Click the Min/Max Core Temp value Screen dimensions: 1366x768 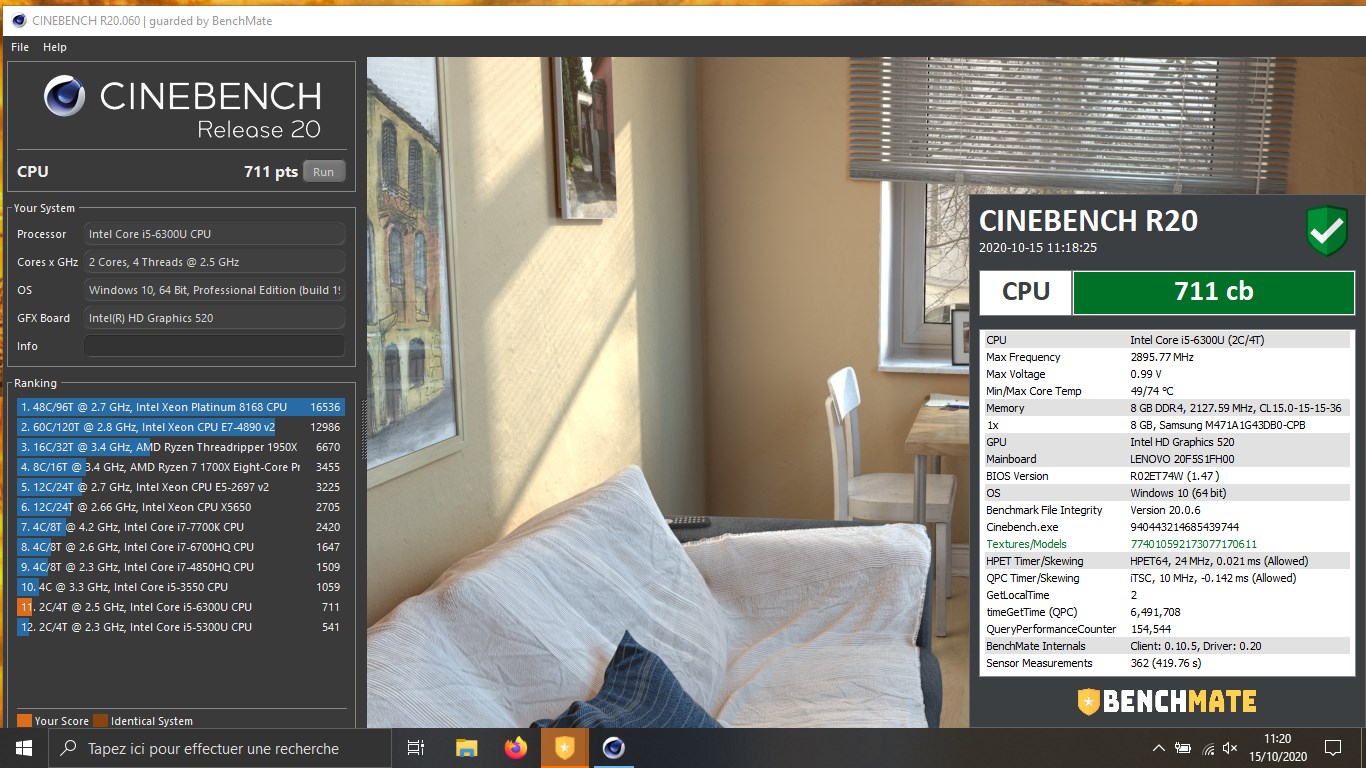pos(1152,391)
